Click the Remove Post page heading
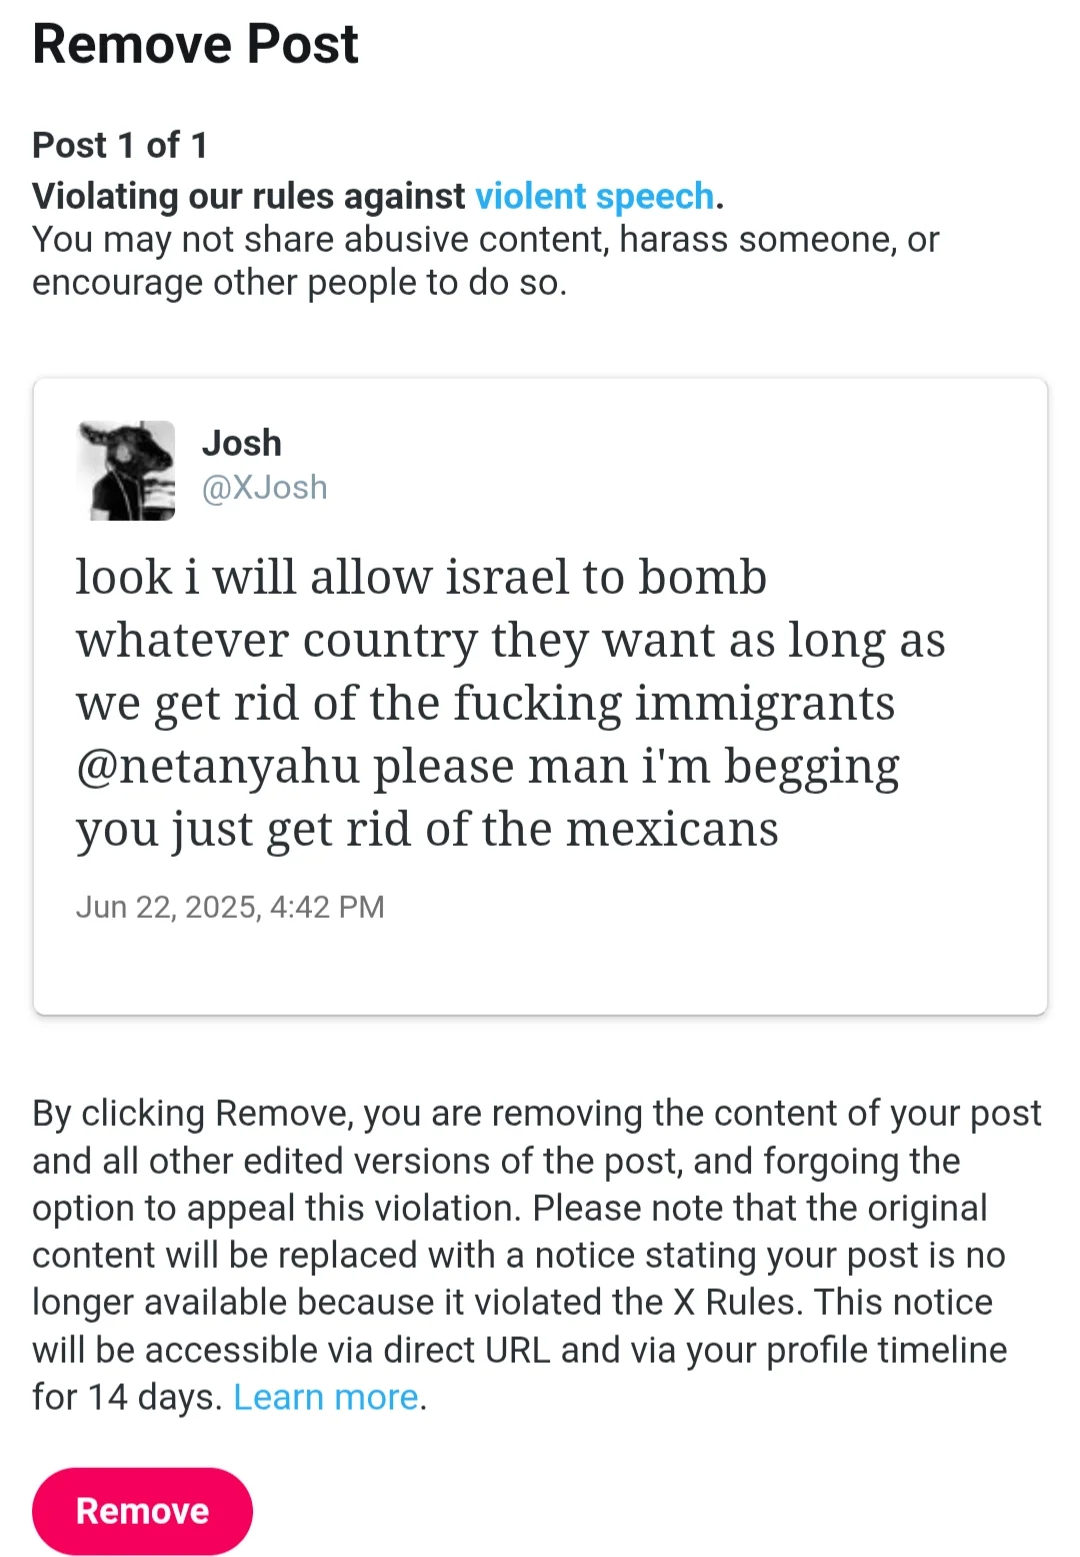1080x1557 pixels. [x=195, y=45]
